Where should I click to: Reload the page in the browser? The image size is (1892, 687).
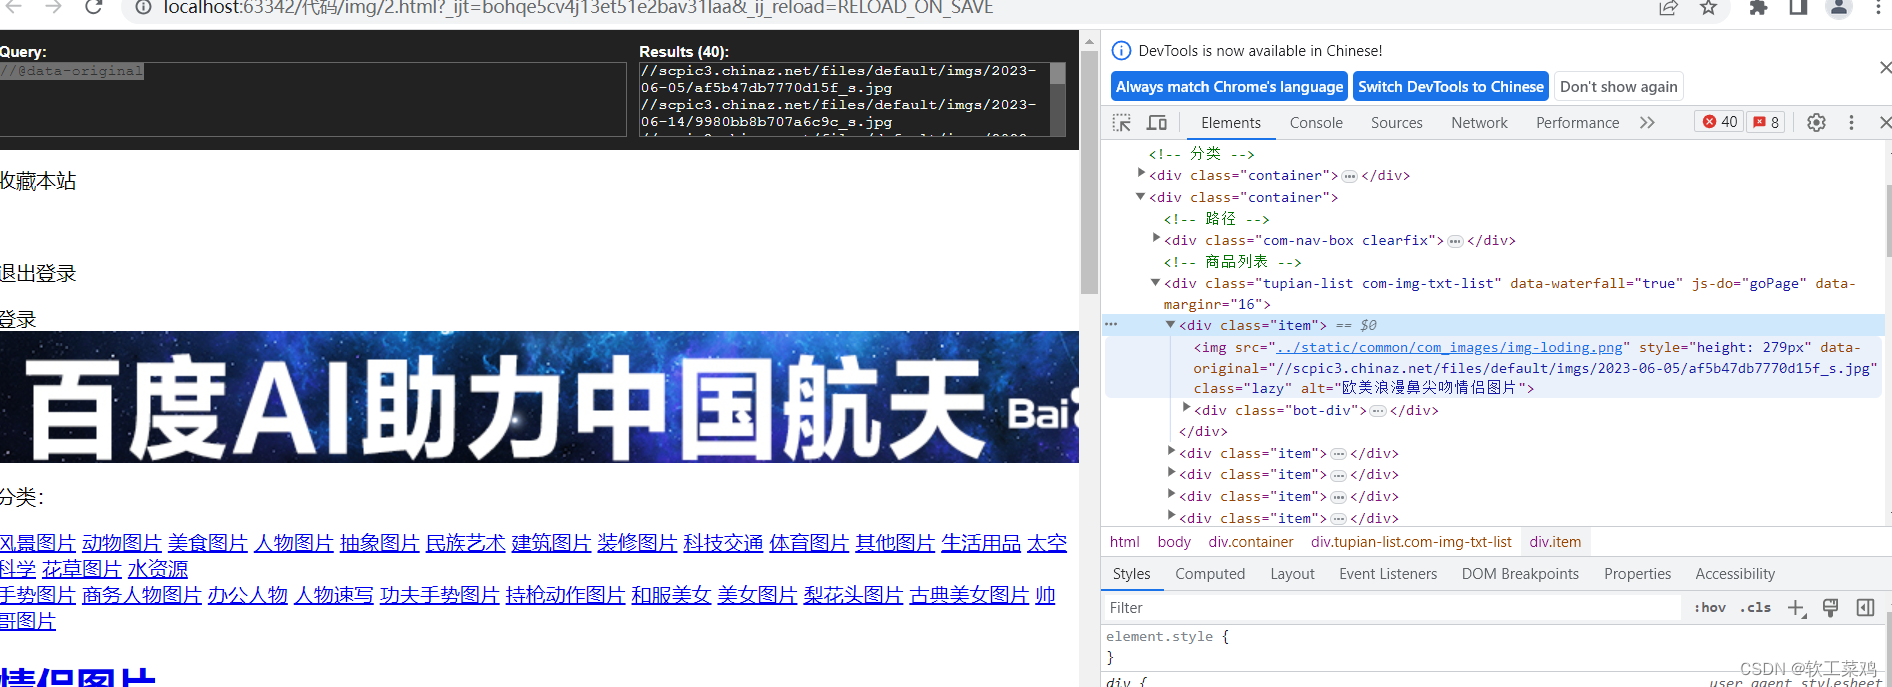point(93,7)
